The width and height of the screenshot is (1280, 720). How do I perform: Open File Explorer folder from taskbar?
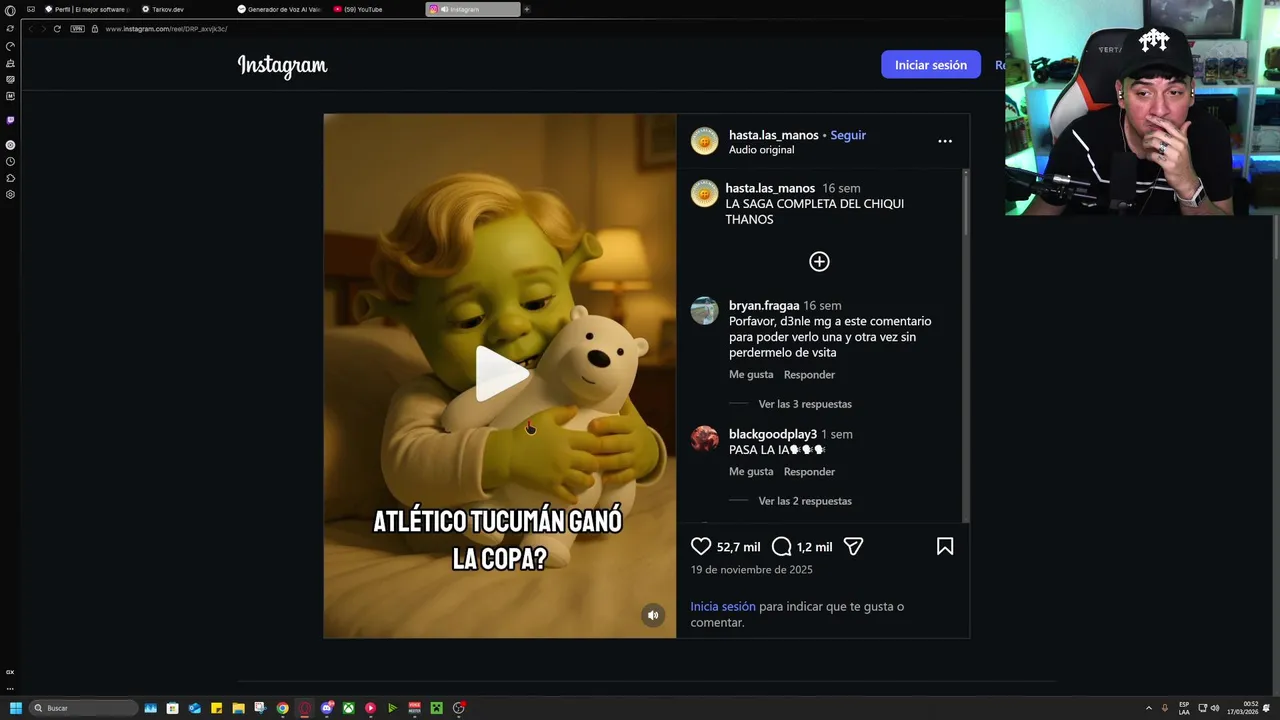239,708
